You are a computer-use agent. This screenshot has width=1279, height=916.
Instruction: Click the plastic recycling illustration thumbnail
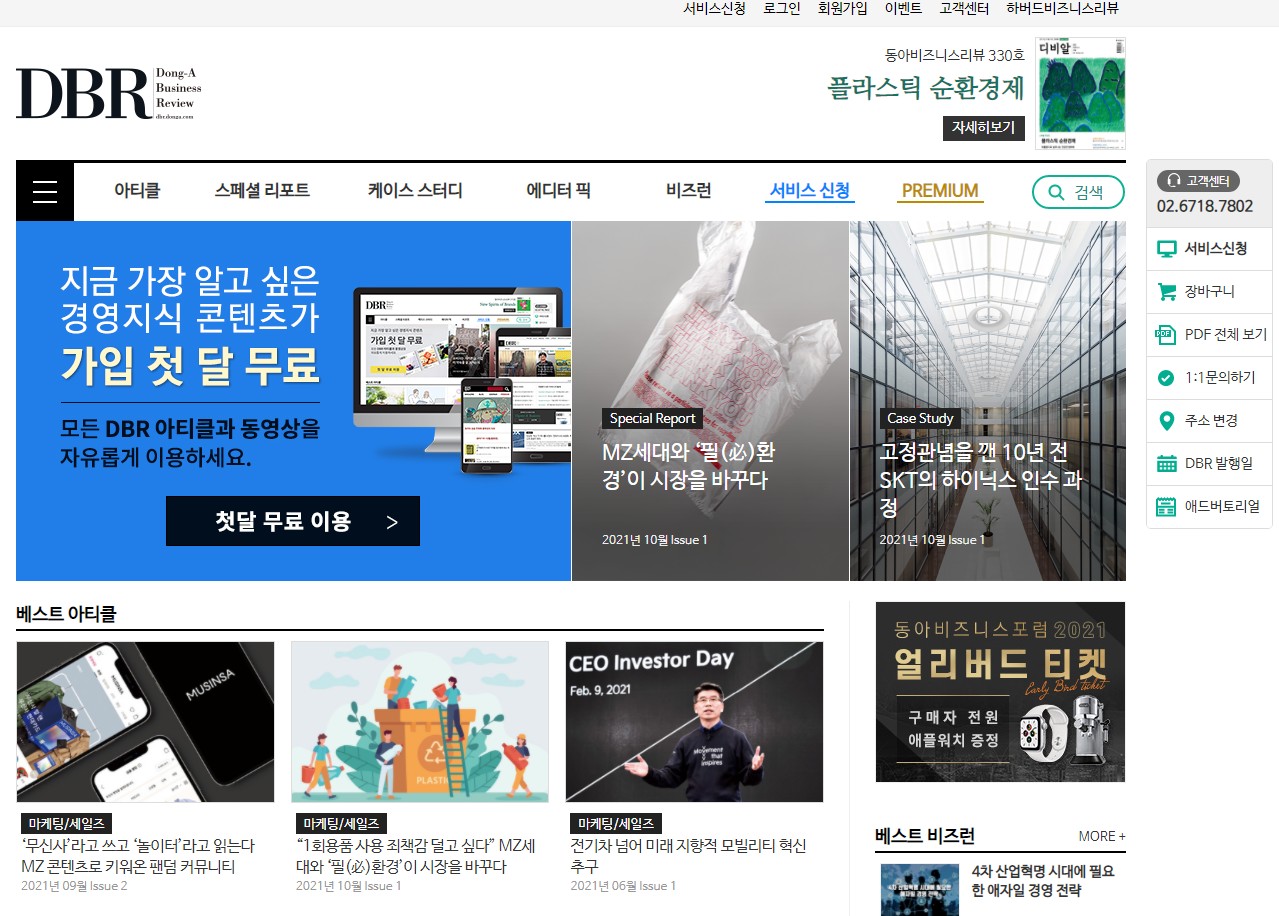tap(420, 722)
